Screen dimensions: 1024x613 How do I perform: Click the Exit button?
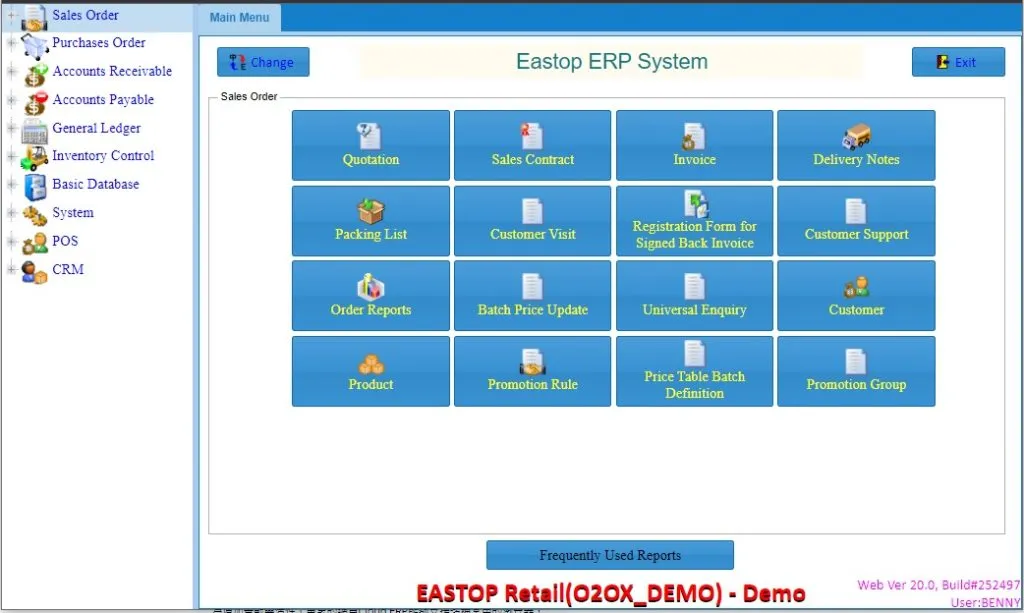[x=958, y=62]
